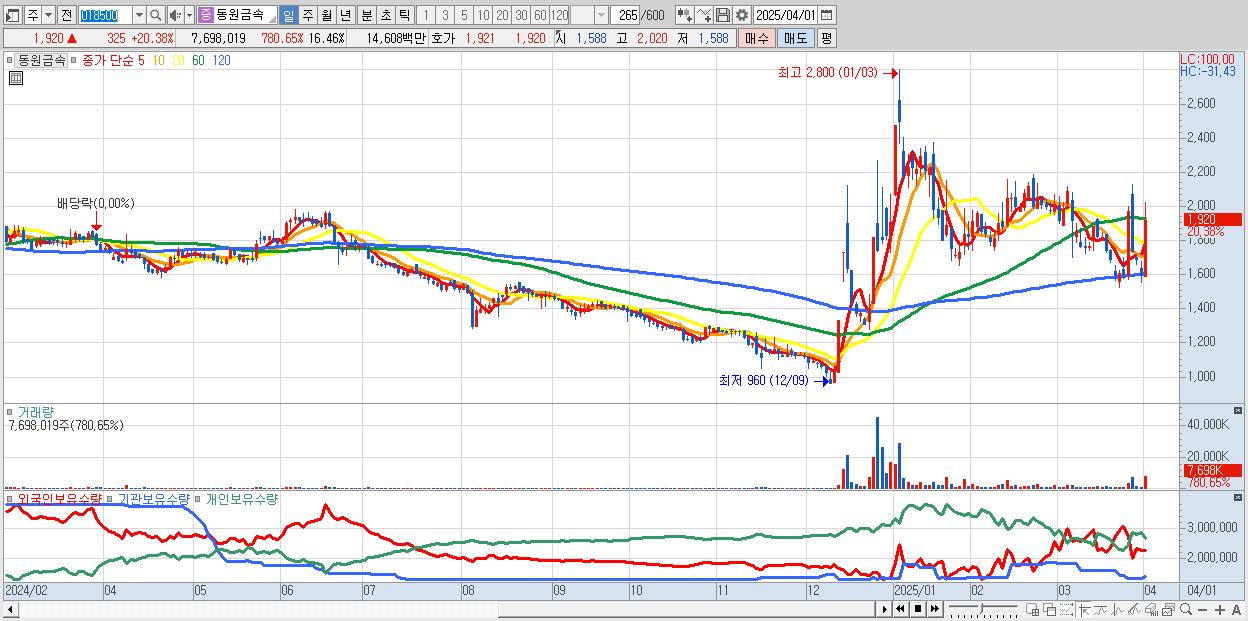Click the A text icon in bottom toolbar

click(x=1237, y=609)
